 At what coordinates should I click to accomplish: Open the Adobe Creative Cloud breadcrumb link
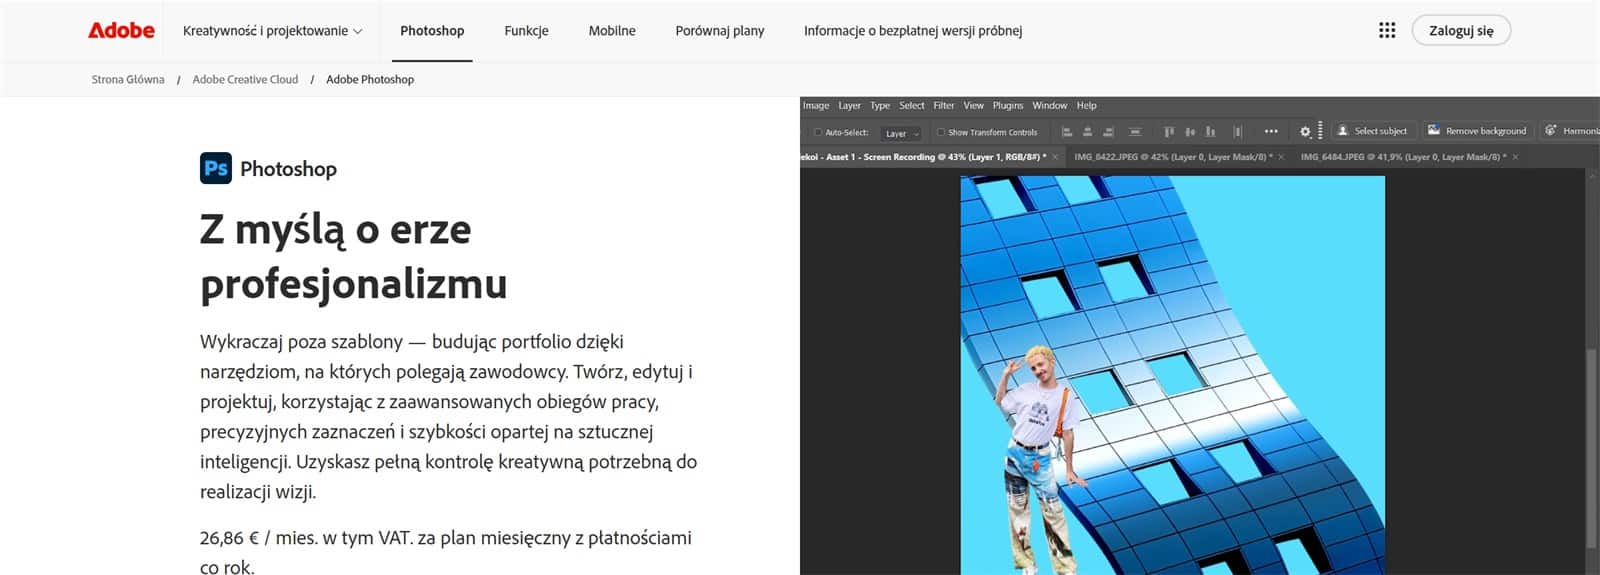point(245,79)
